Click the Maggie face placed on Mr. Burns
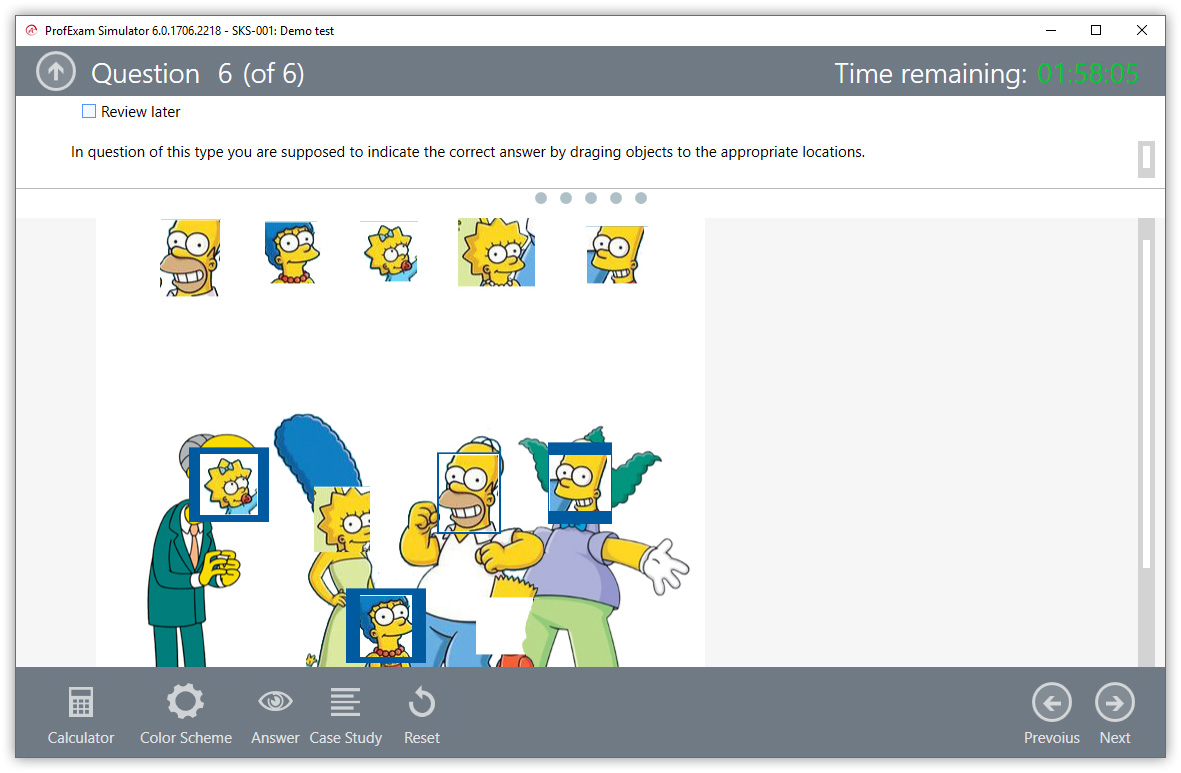This screenshot has width=1181, height=773. coord(229,484)
